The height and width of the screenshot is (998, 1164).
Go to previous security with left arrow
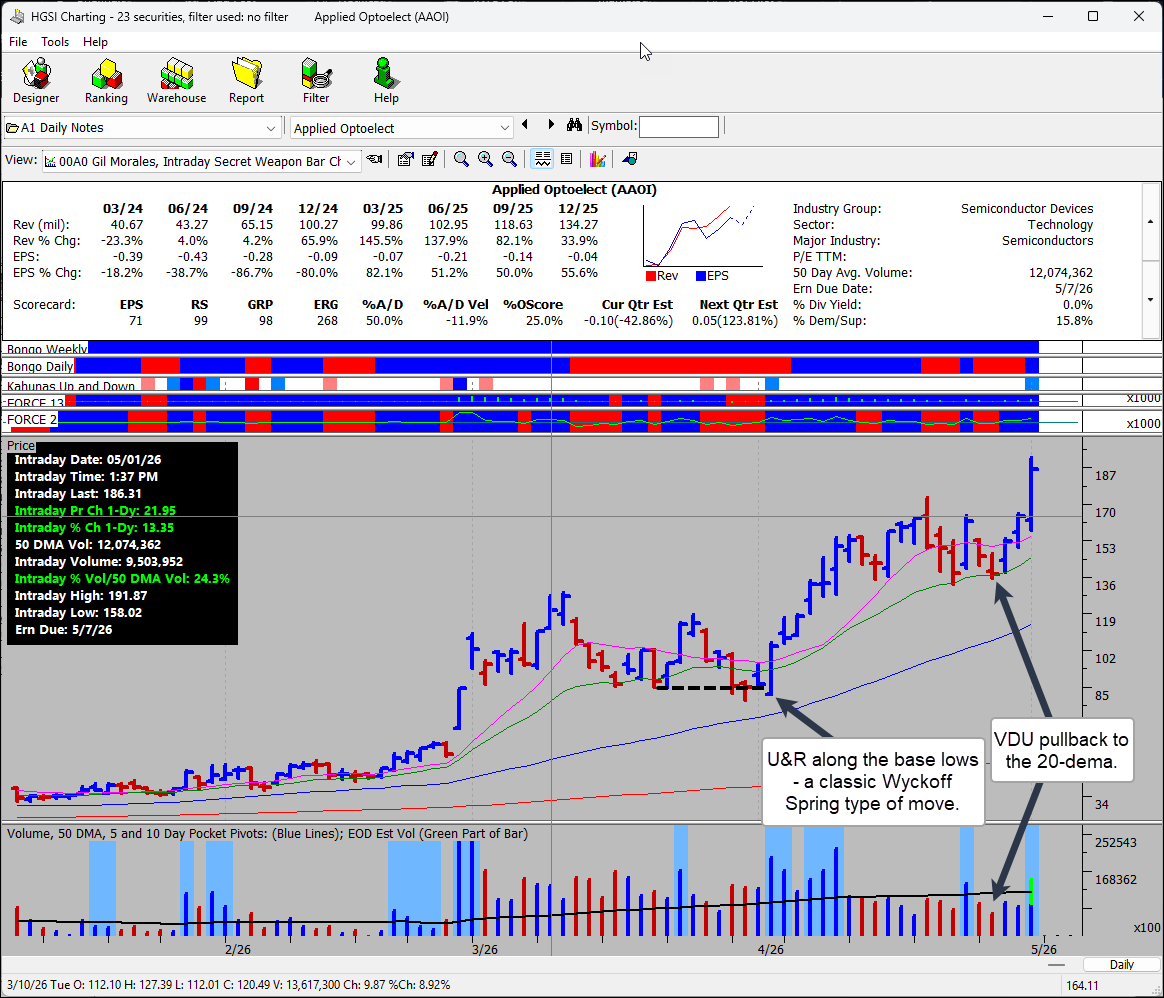click(526, 125)
